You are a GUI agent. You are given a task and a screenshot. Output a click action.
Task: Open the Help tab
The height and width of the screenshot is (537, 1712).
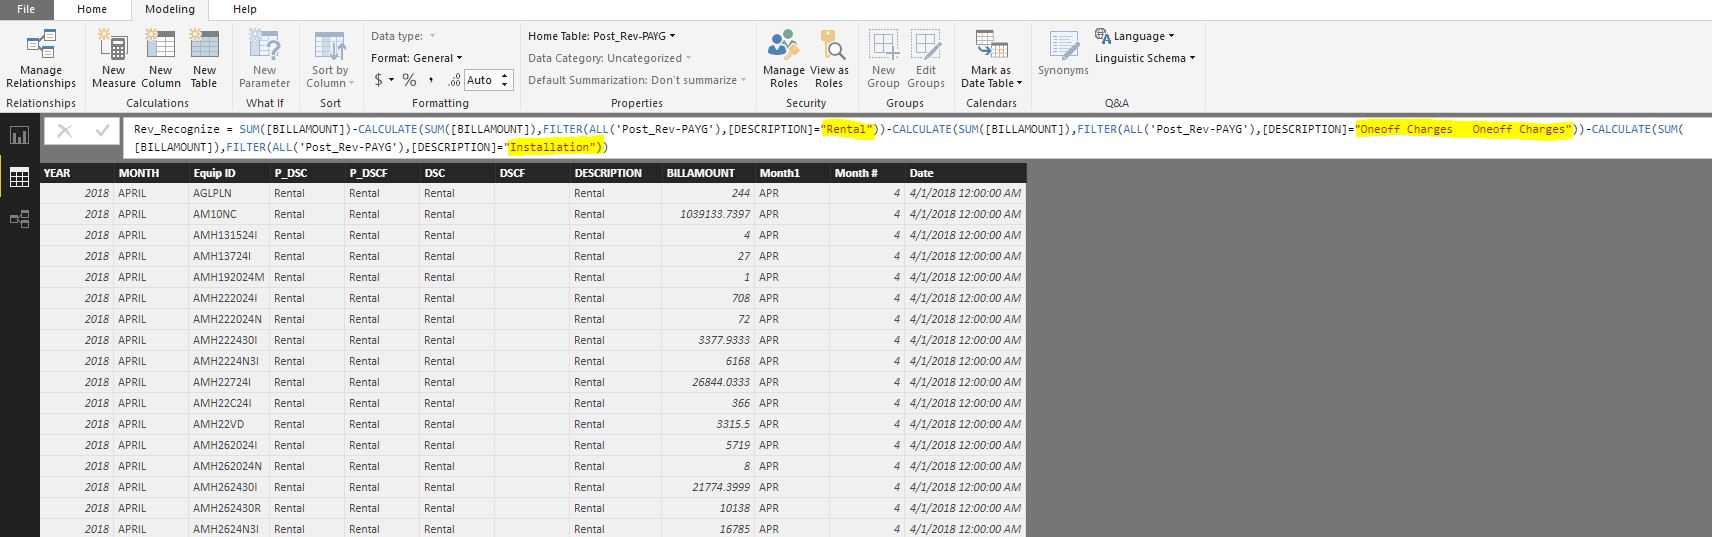(x=245, y=9)
